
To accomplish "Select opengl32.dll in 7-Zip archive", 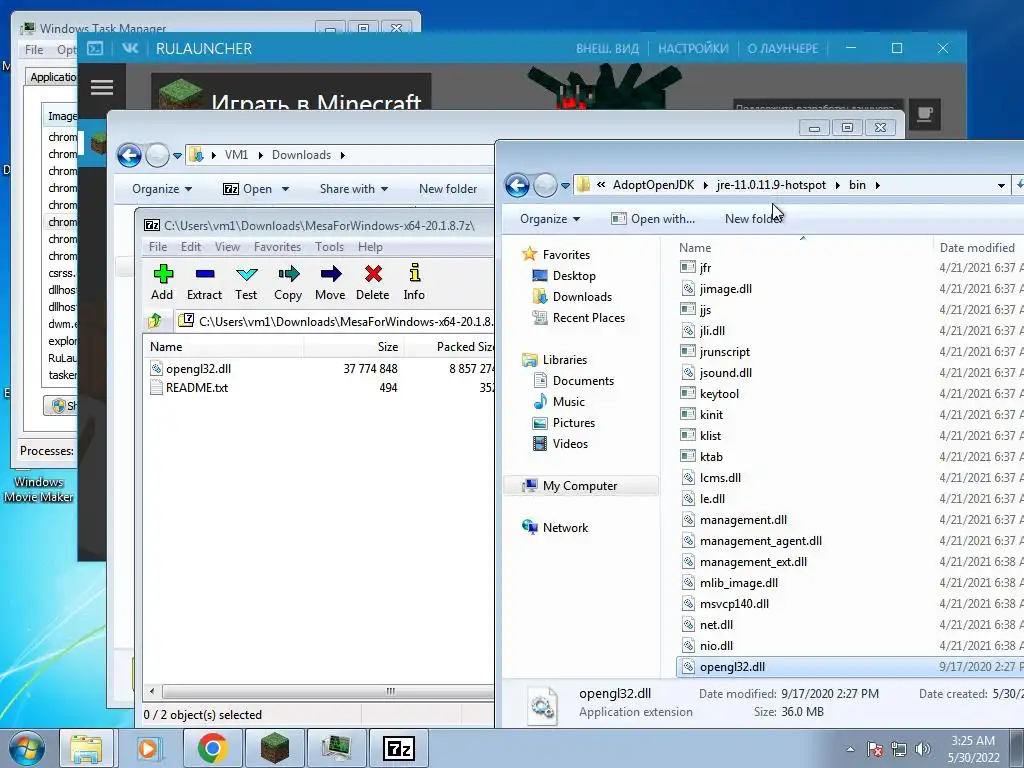I will (198, 369).
